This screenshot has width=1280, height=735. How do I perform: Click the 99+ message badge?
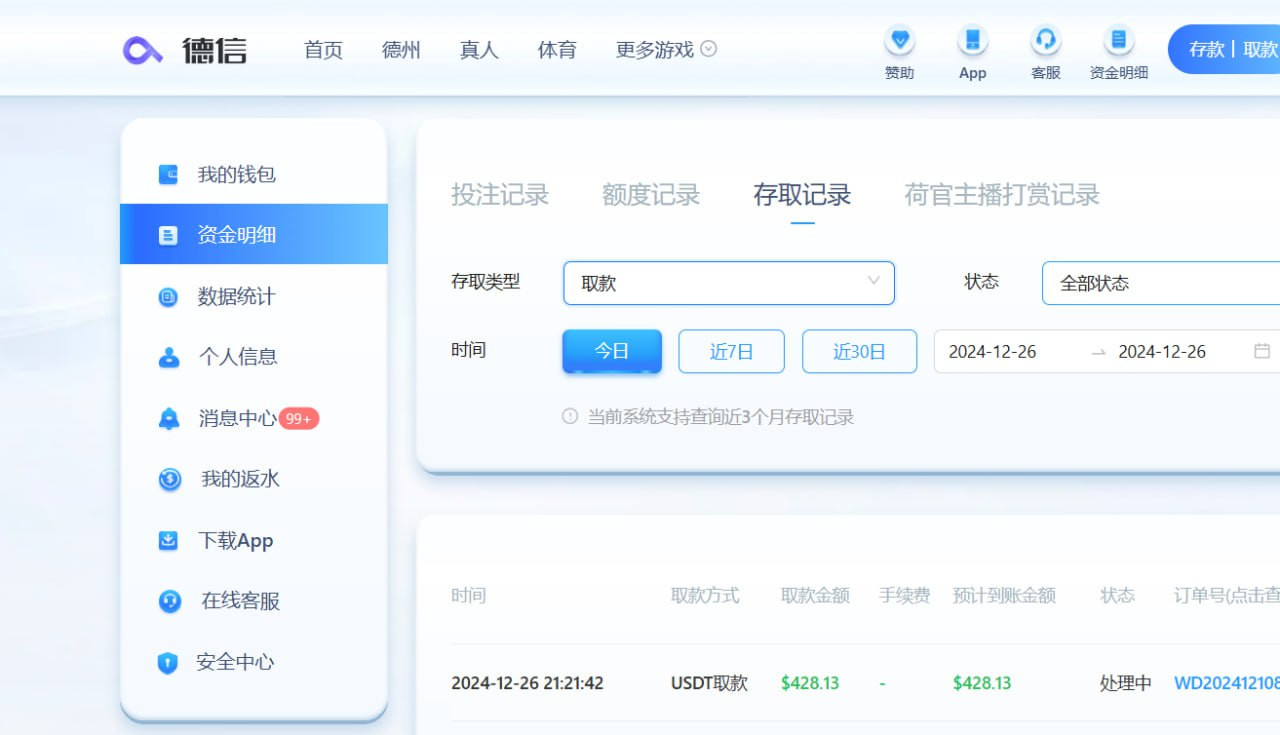click(x=299, y=419)
